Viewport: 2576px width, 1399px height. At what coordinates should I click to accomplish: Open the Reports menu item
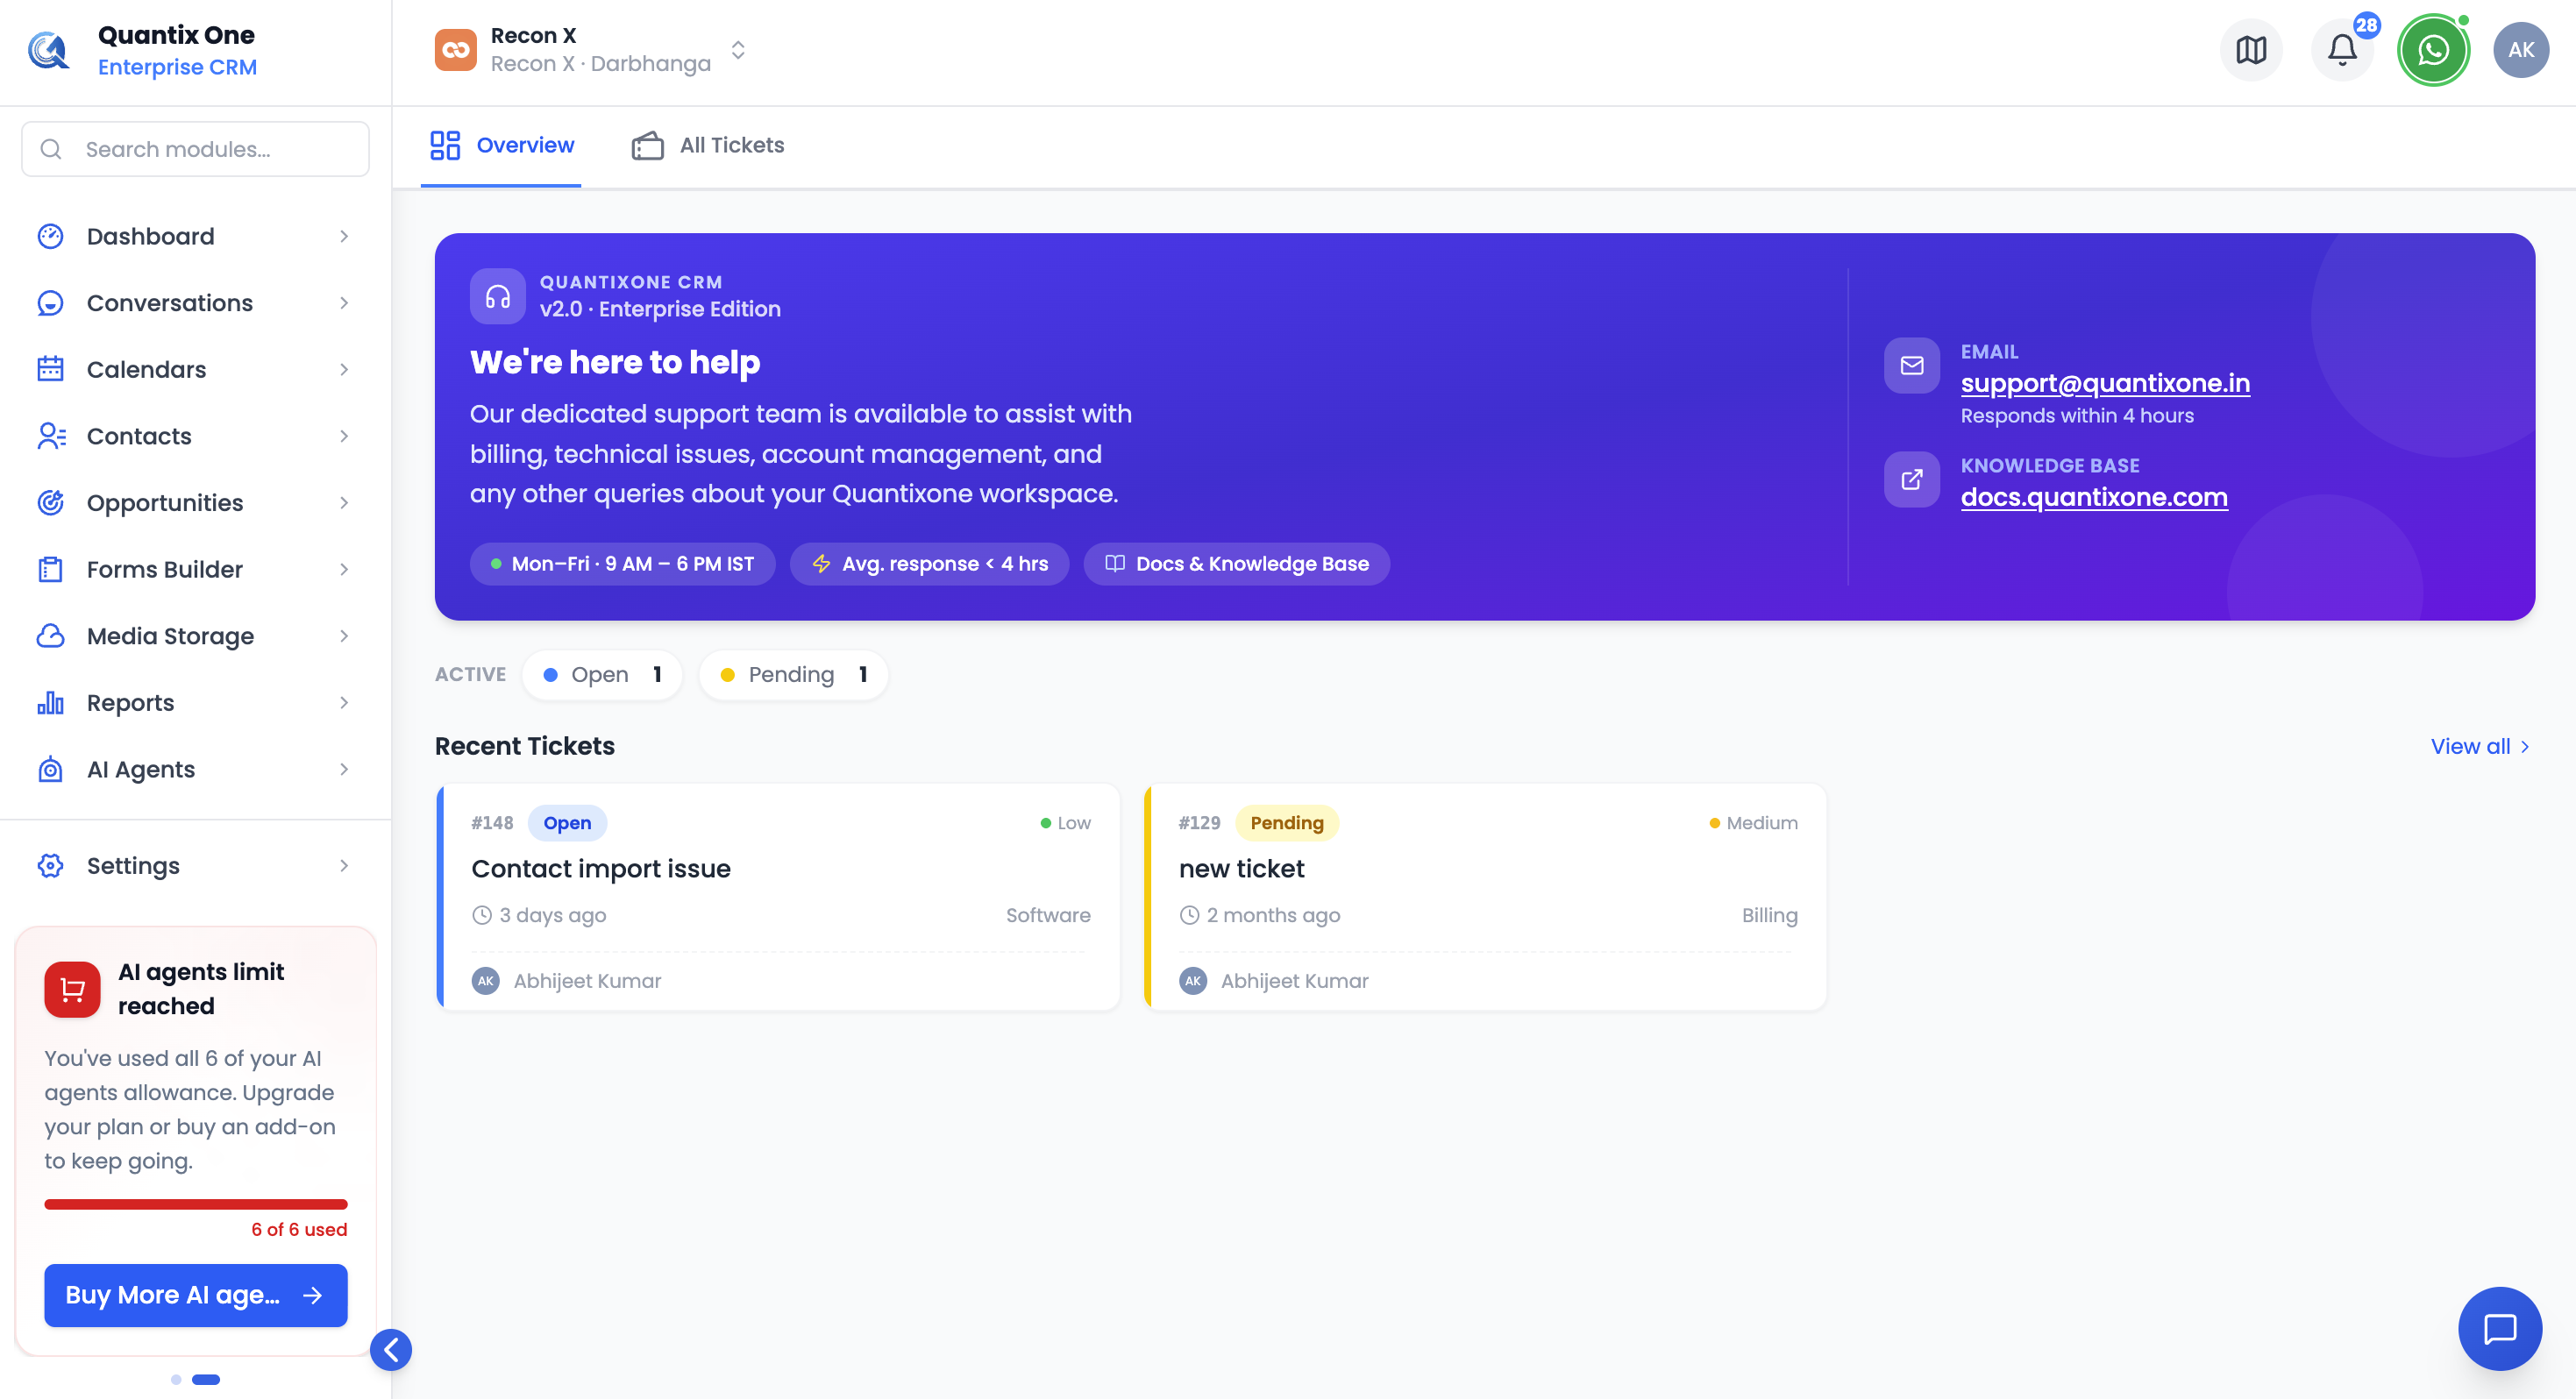coord(195,703)
